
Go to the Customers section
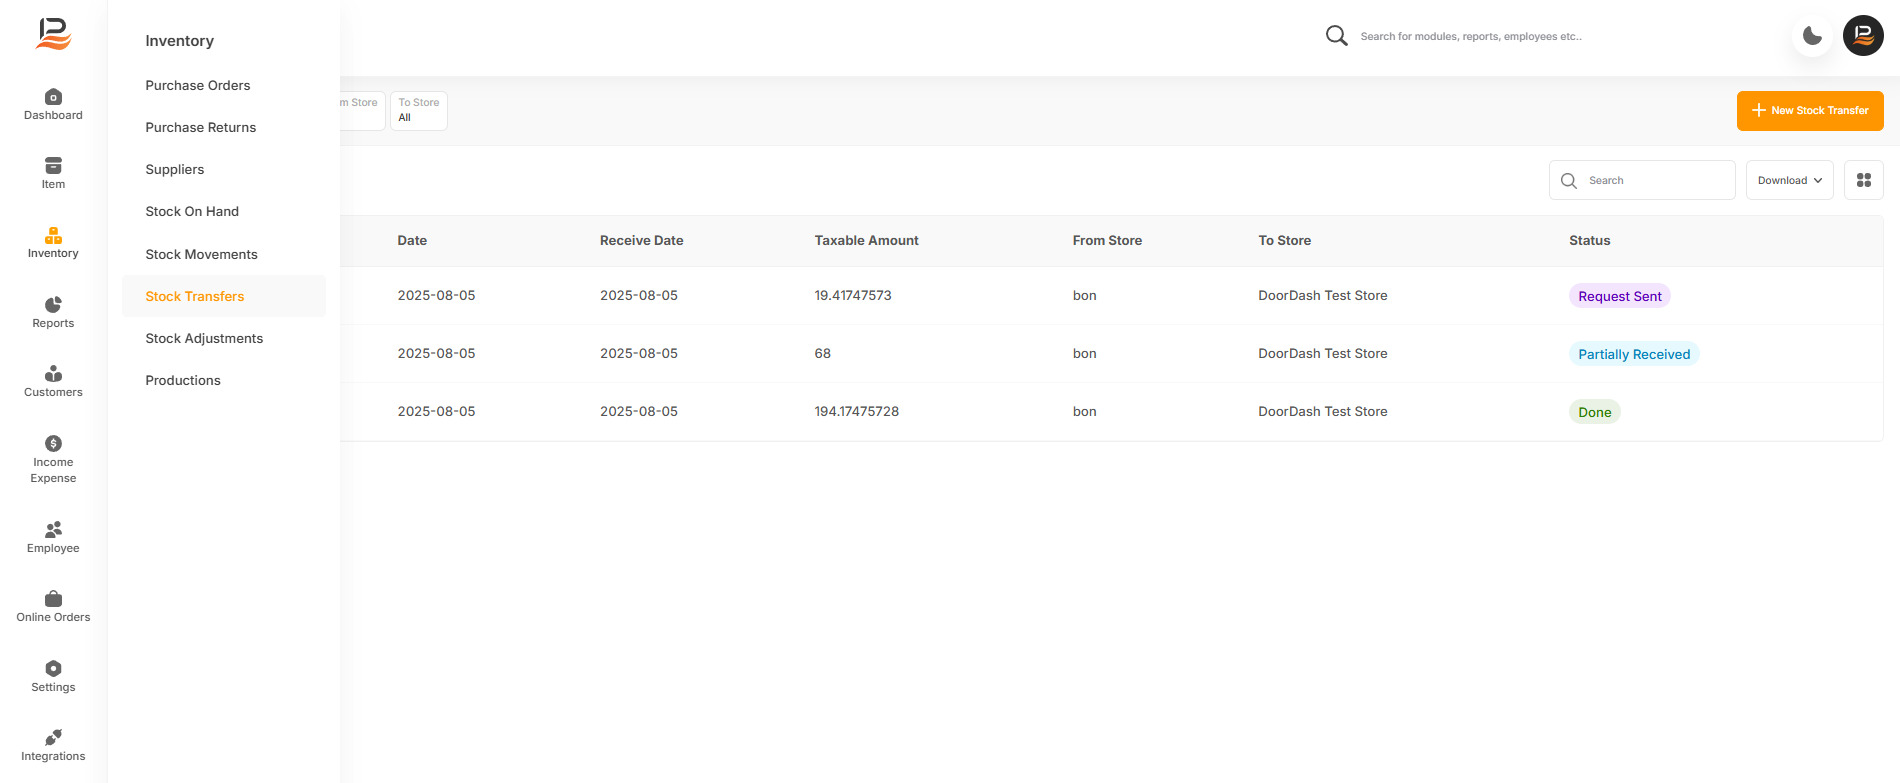pos(53,381)
